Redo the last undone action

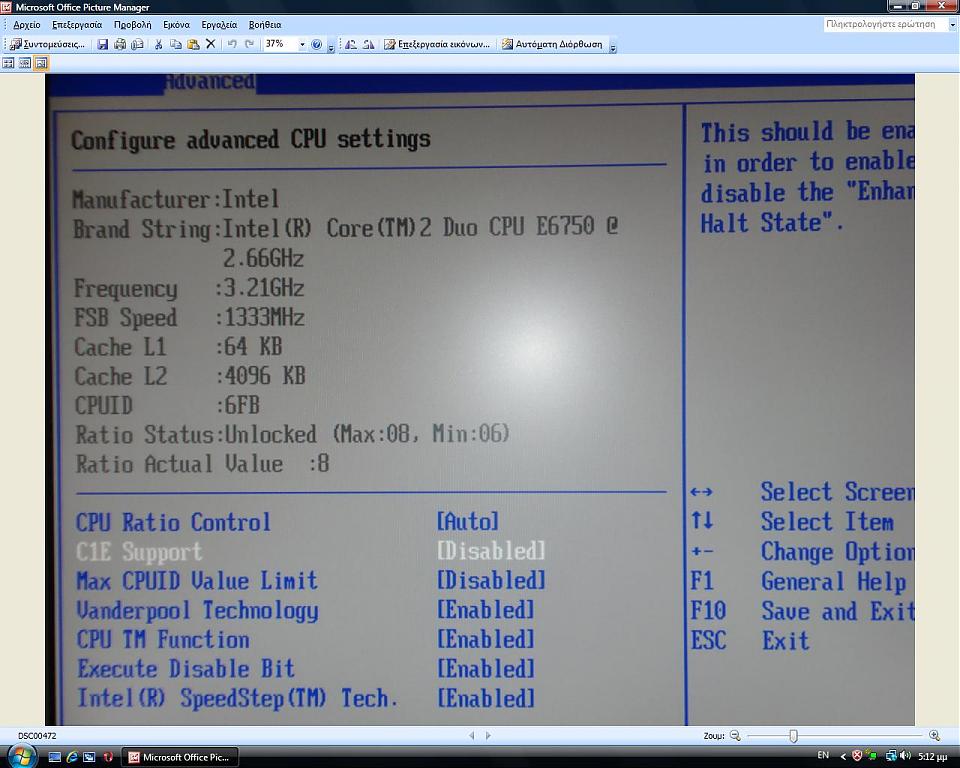[x=249, y=44]
